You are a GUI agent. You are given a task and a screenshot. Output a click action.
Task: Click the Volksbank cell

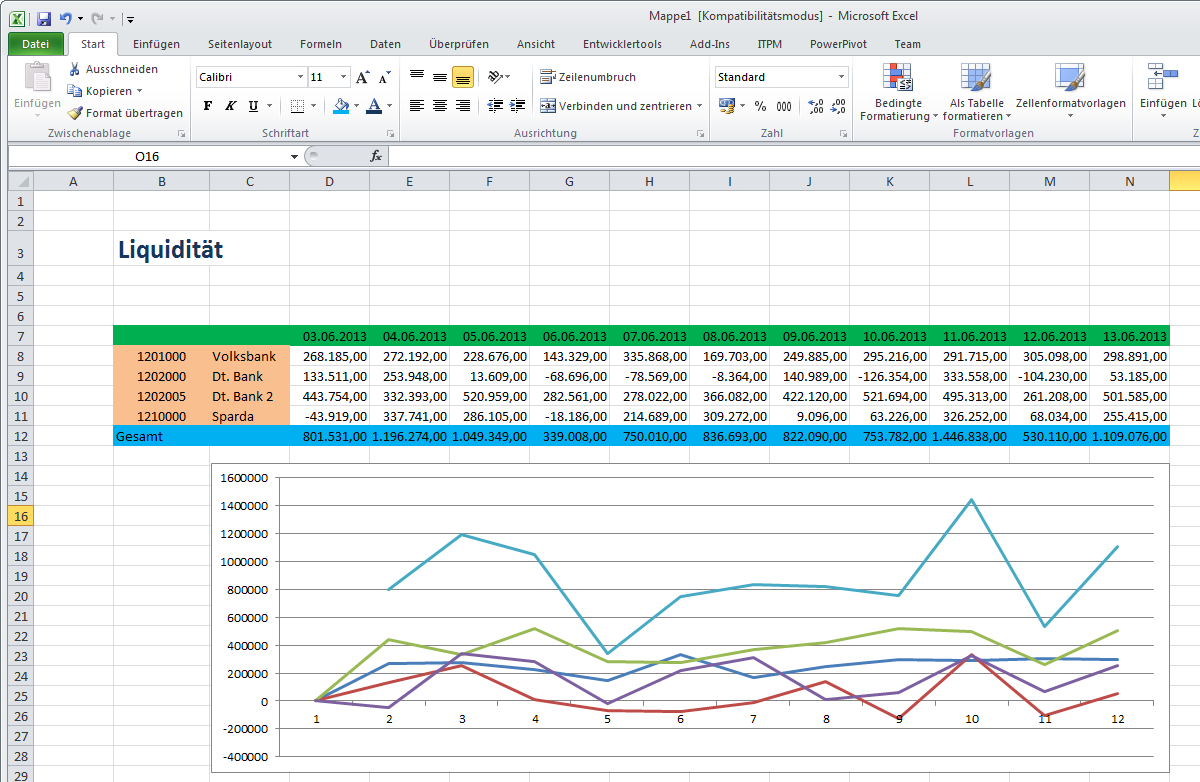click(x=249, y=356)
